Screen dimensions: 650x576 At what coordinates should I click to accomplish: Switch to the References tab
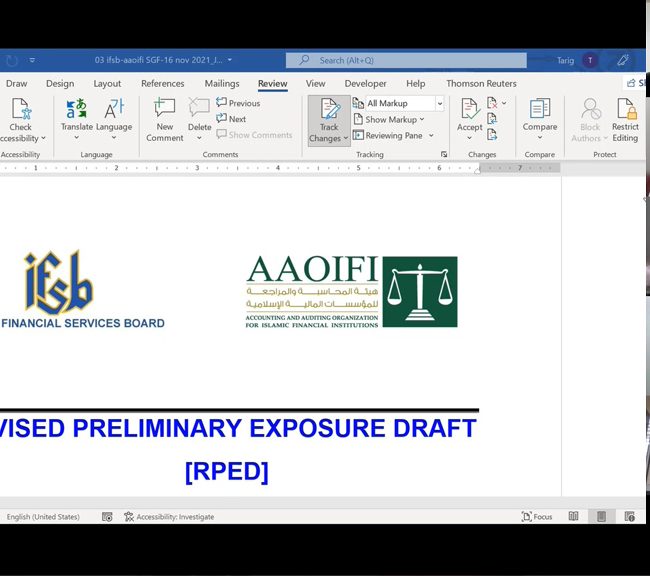point(162,83)
